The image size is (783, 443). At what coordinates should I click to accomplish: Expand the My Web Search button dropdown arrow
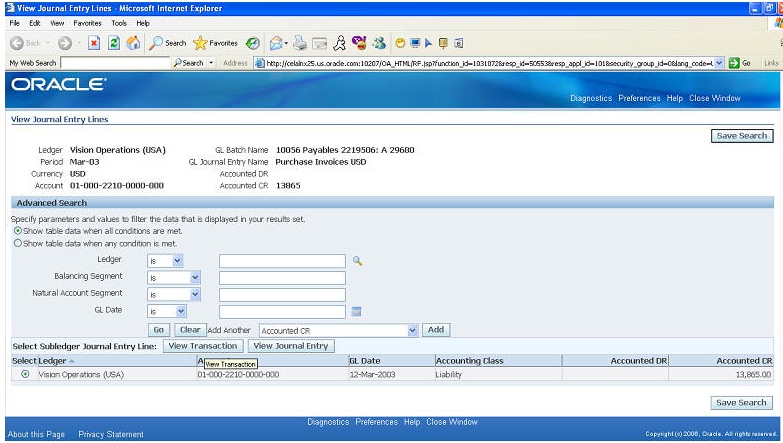(211, 63)
